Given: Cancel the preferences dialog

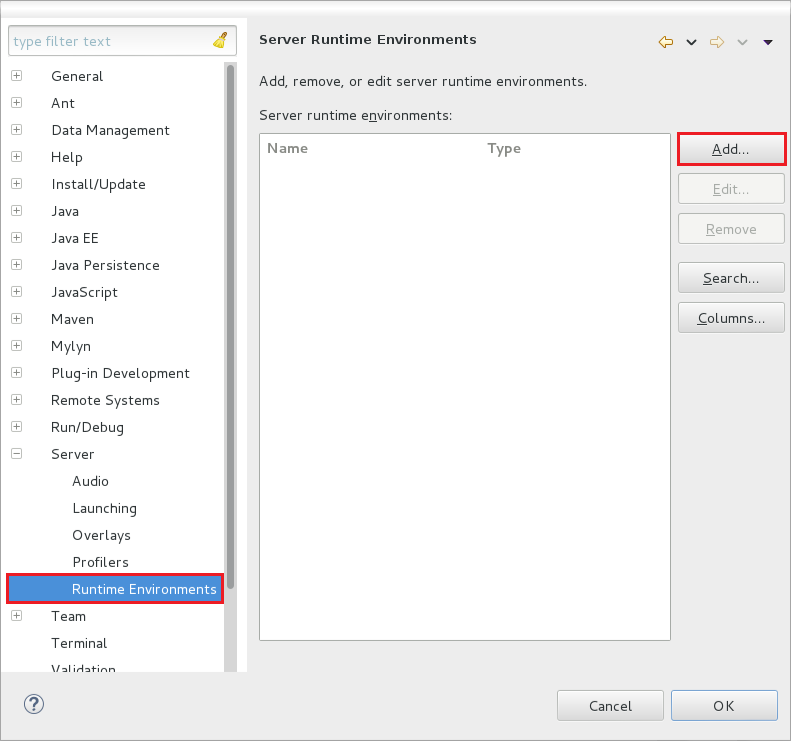Looking at the screenshot, I should pyautogui.click(x=610, y=706).
